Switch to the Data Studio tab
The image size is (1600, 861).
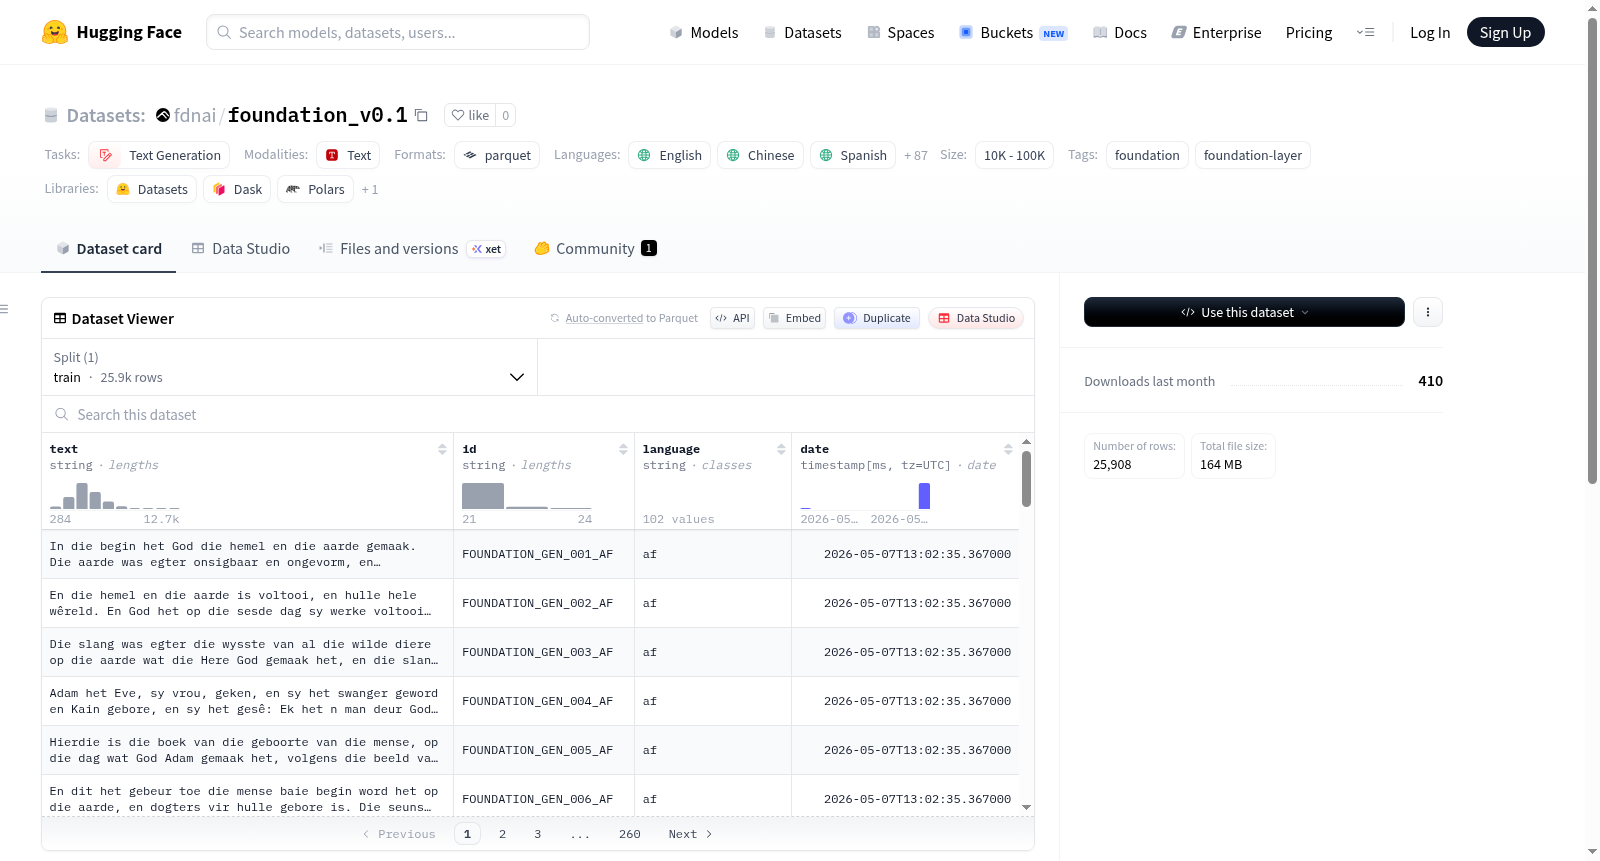tap(241, 249)
